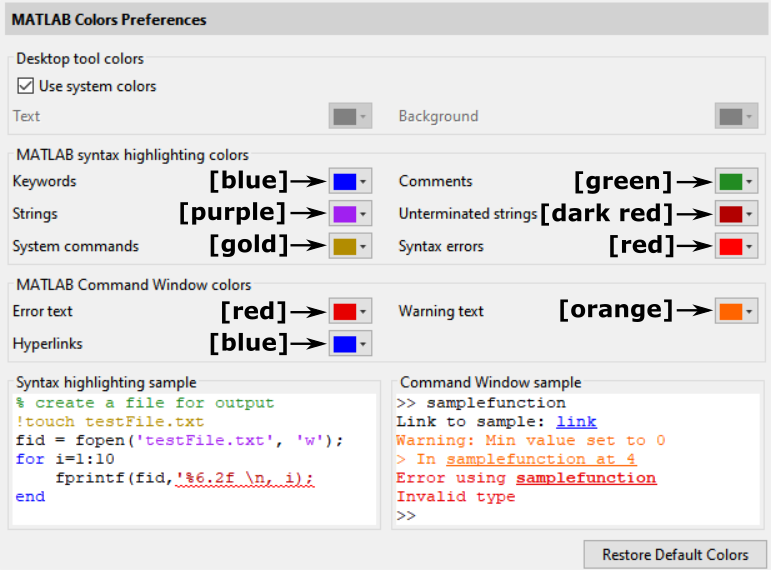Image resolution: width=771 pixels, height=570 pixels.
Task: Click the 'end' keyword in syntax sample
Action: (x=30, y=497)
